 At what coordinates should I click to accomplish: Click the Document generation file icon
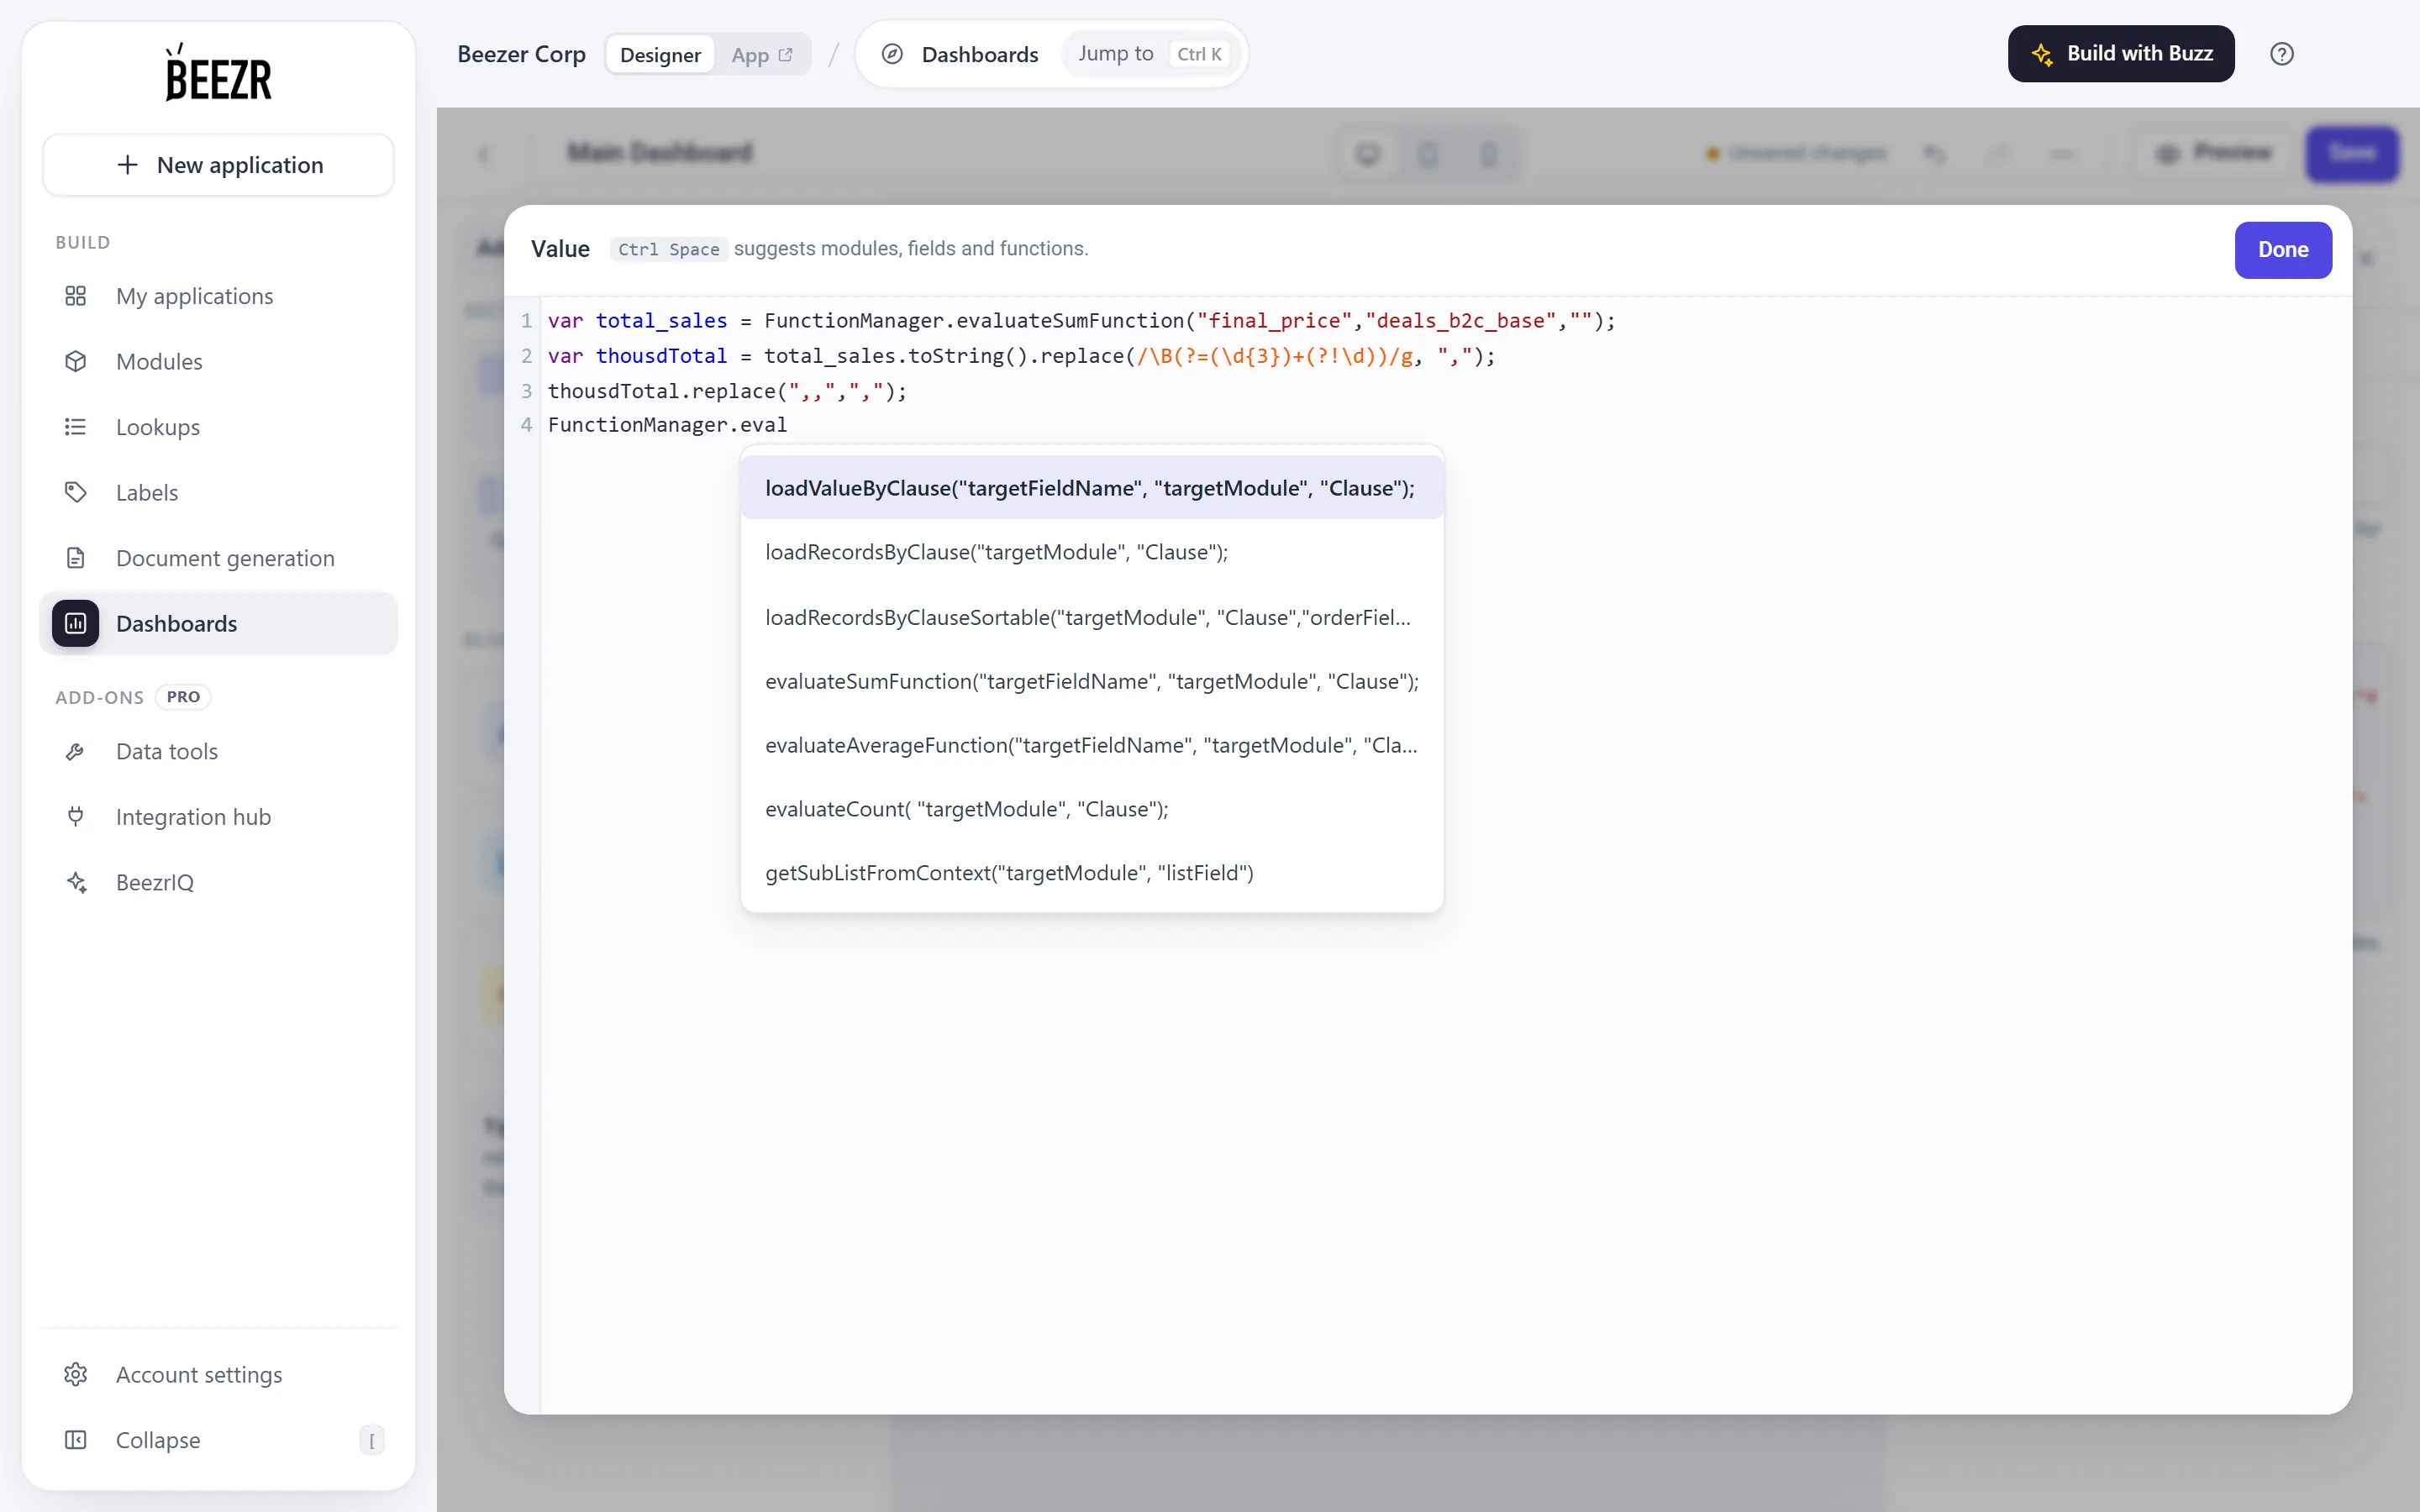point(75,558)
